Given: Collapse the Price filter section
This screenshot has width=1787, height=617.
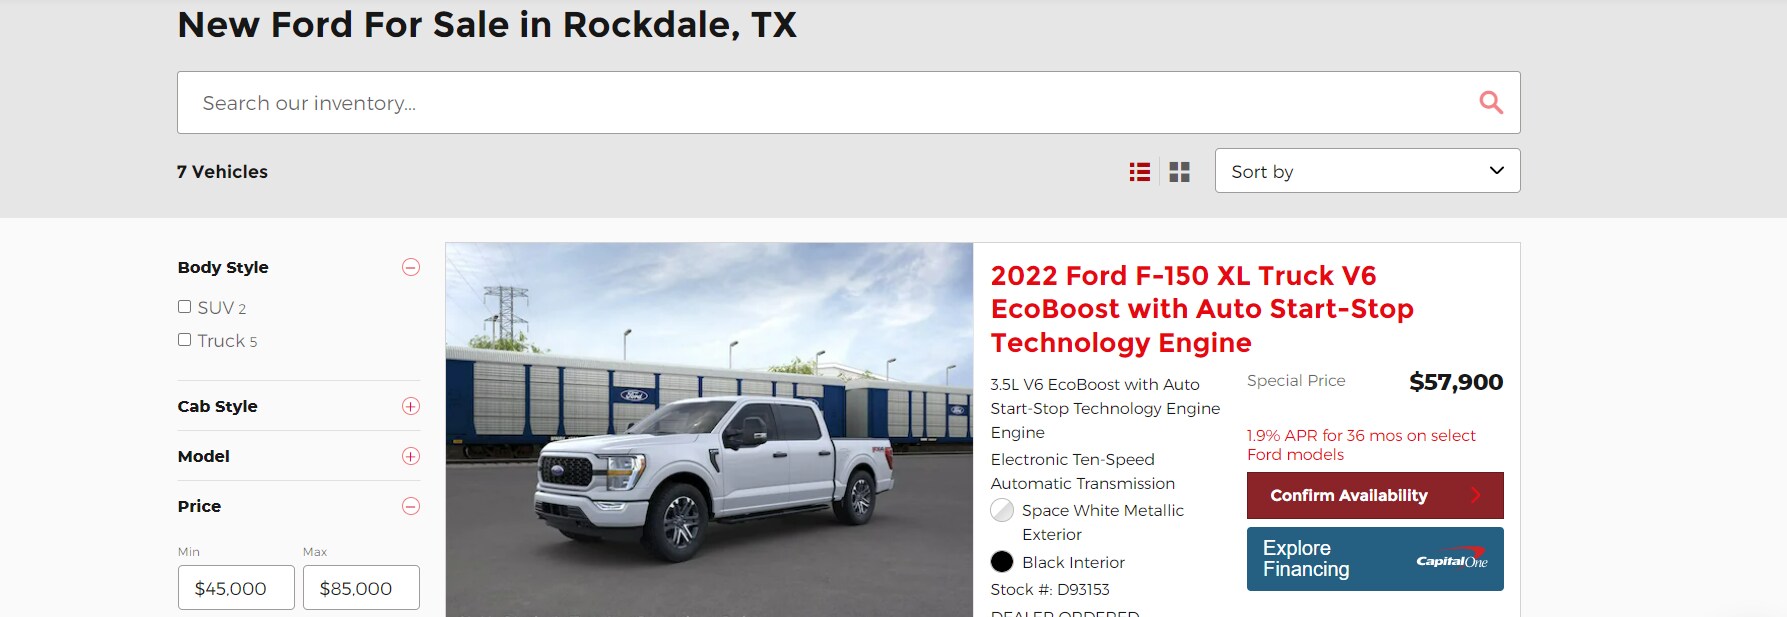Looking at the screenshot, I should coord(411,506).
